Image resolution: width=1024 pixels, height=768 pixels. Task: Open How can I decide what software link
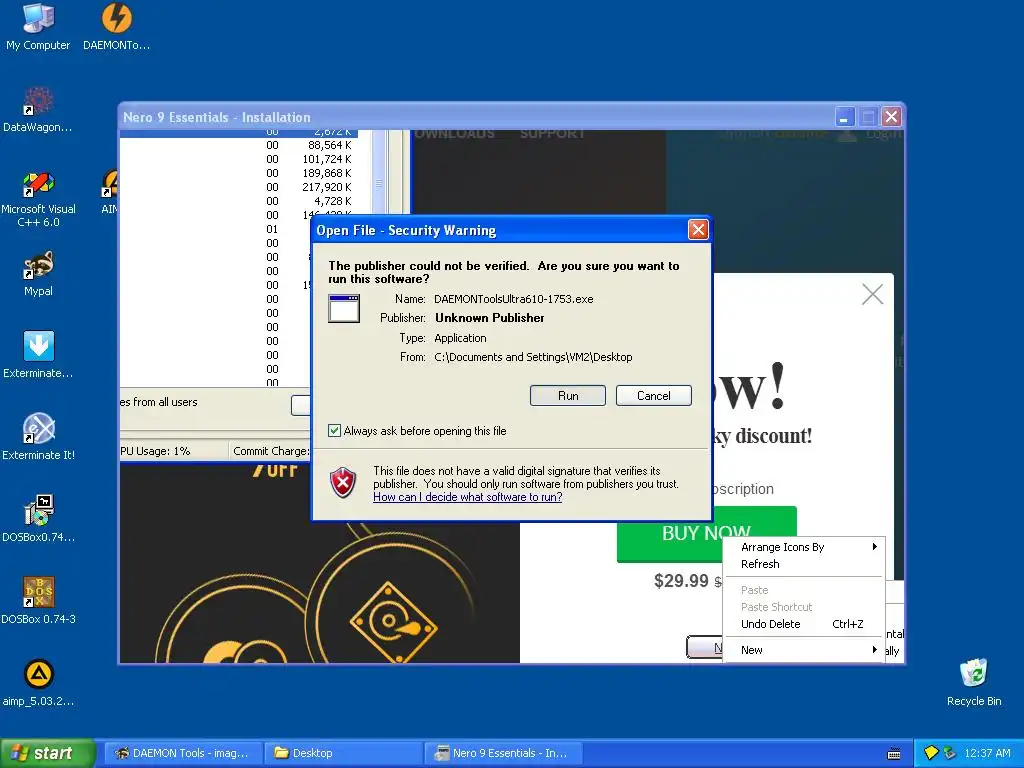coord(468,497)
